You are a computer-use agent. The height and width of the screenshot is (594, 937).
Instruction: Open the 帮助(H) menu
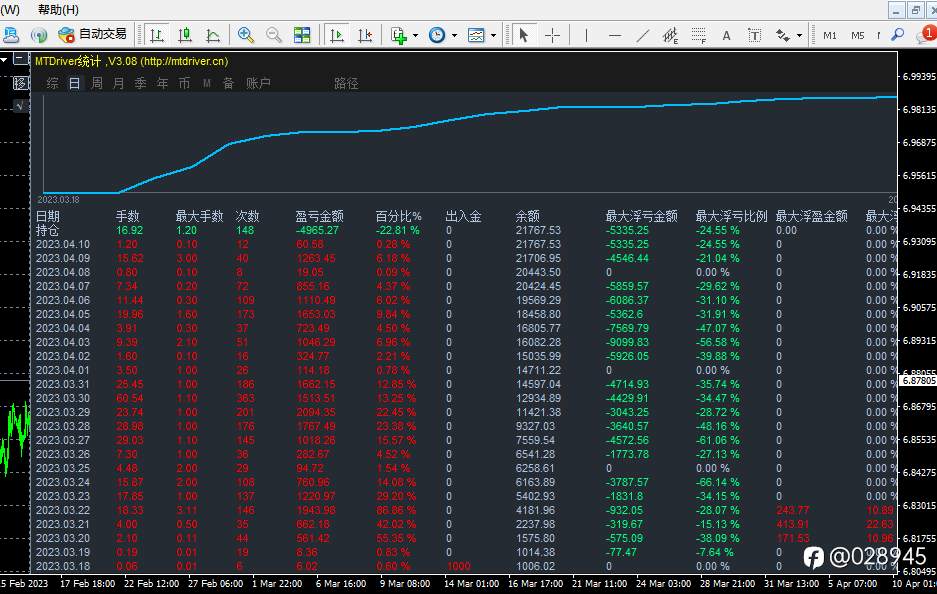58,10
